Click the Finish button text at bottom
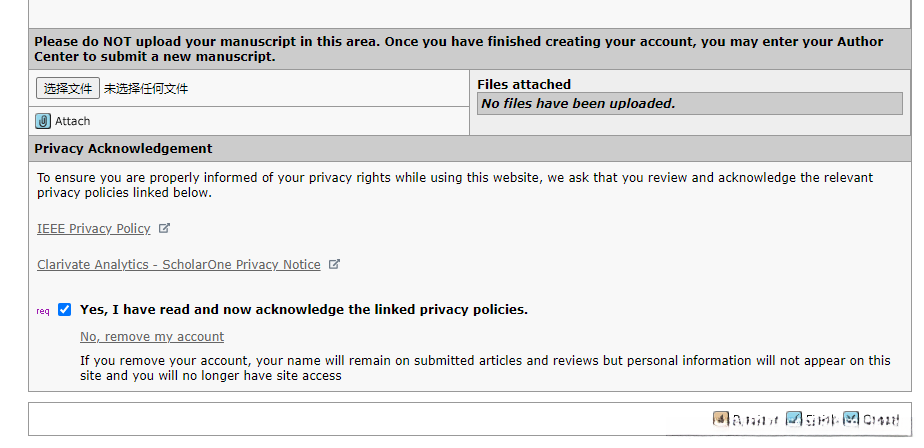This screenshot has height=448, width=924. pos(820,421)
